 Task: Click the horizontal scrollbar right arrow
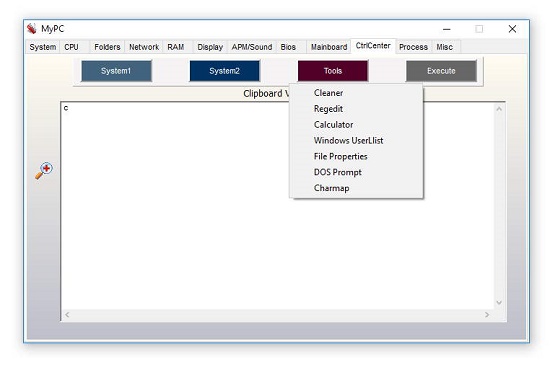pyautogui.click(x=487, y=315)
